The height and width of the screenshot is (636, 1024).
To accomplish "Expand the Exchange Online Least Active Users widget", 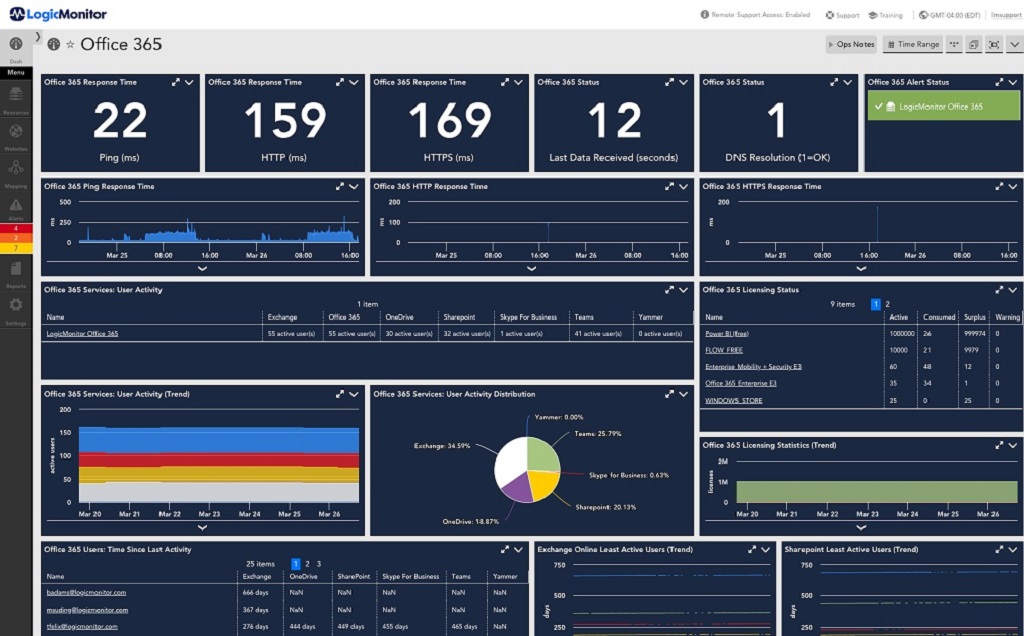I will (x=752, y=550).
